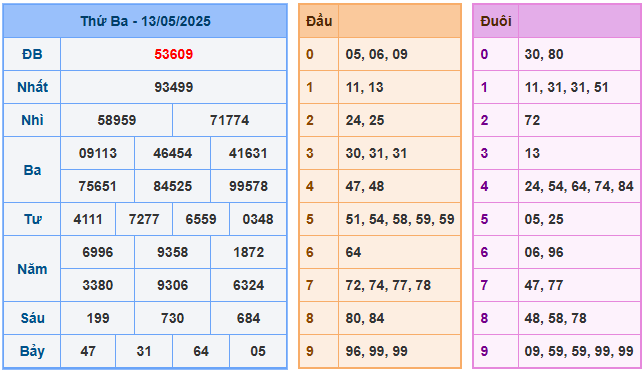Select Nhì prize number 71774
This screenshot has height=370, width=643.
coord(229,120)
